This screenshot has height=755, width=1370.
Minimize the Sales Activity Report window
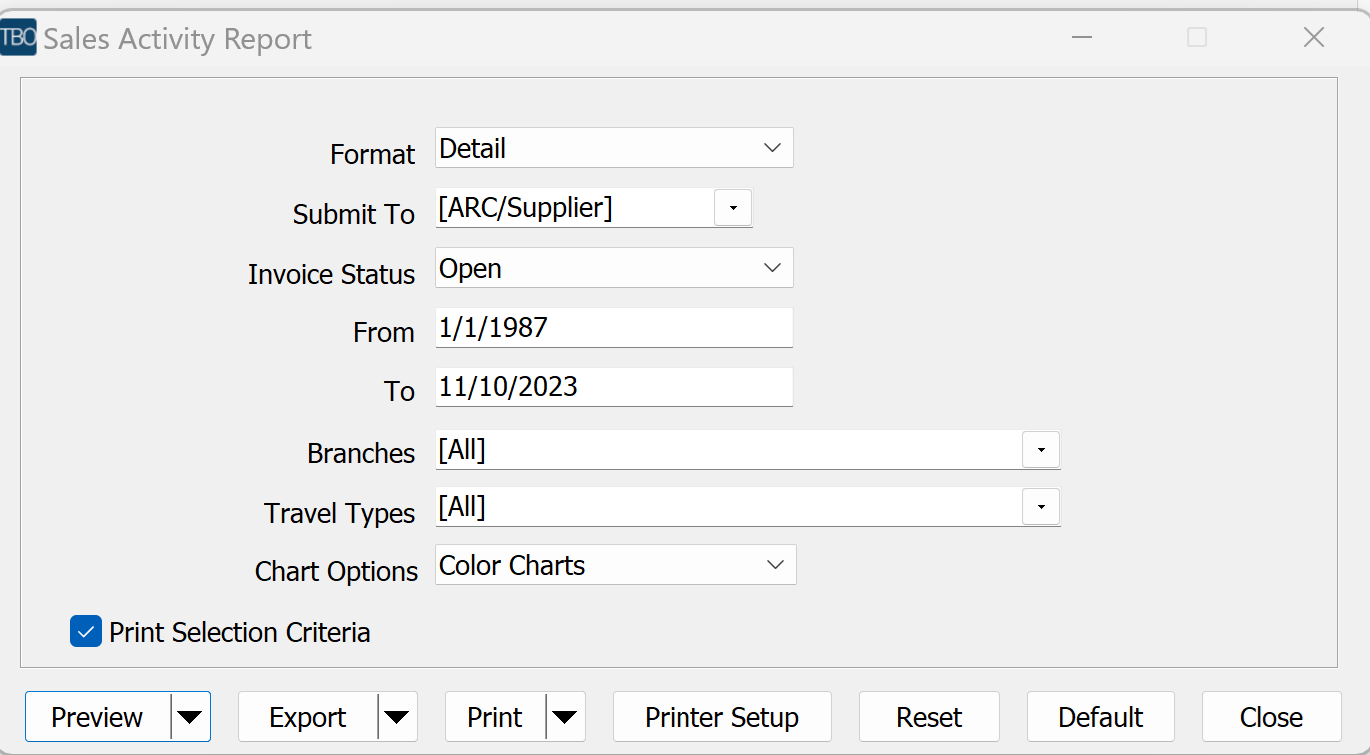coord(1081,38)
